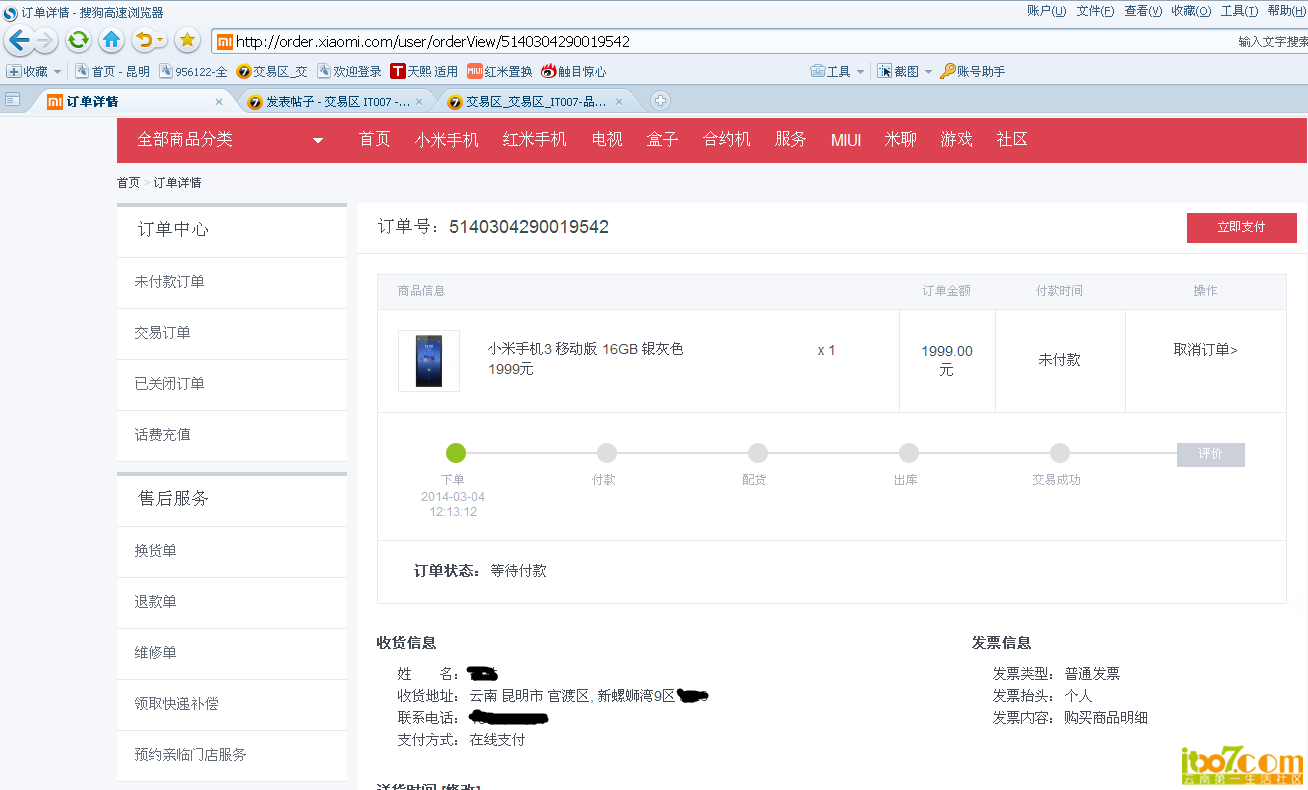
Task: Open 电视 navigation item
Action: pyautogui.click(x=607, y=140)
